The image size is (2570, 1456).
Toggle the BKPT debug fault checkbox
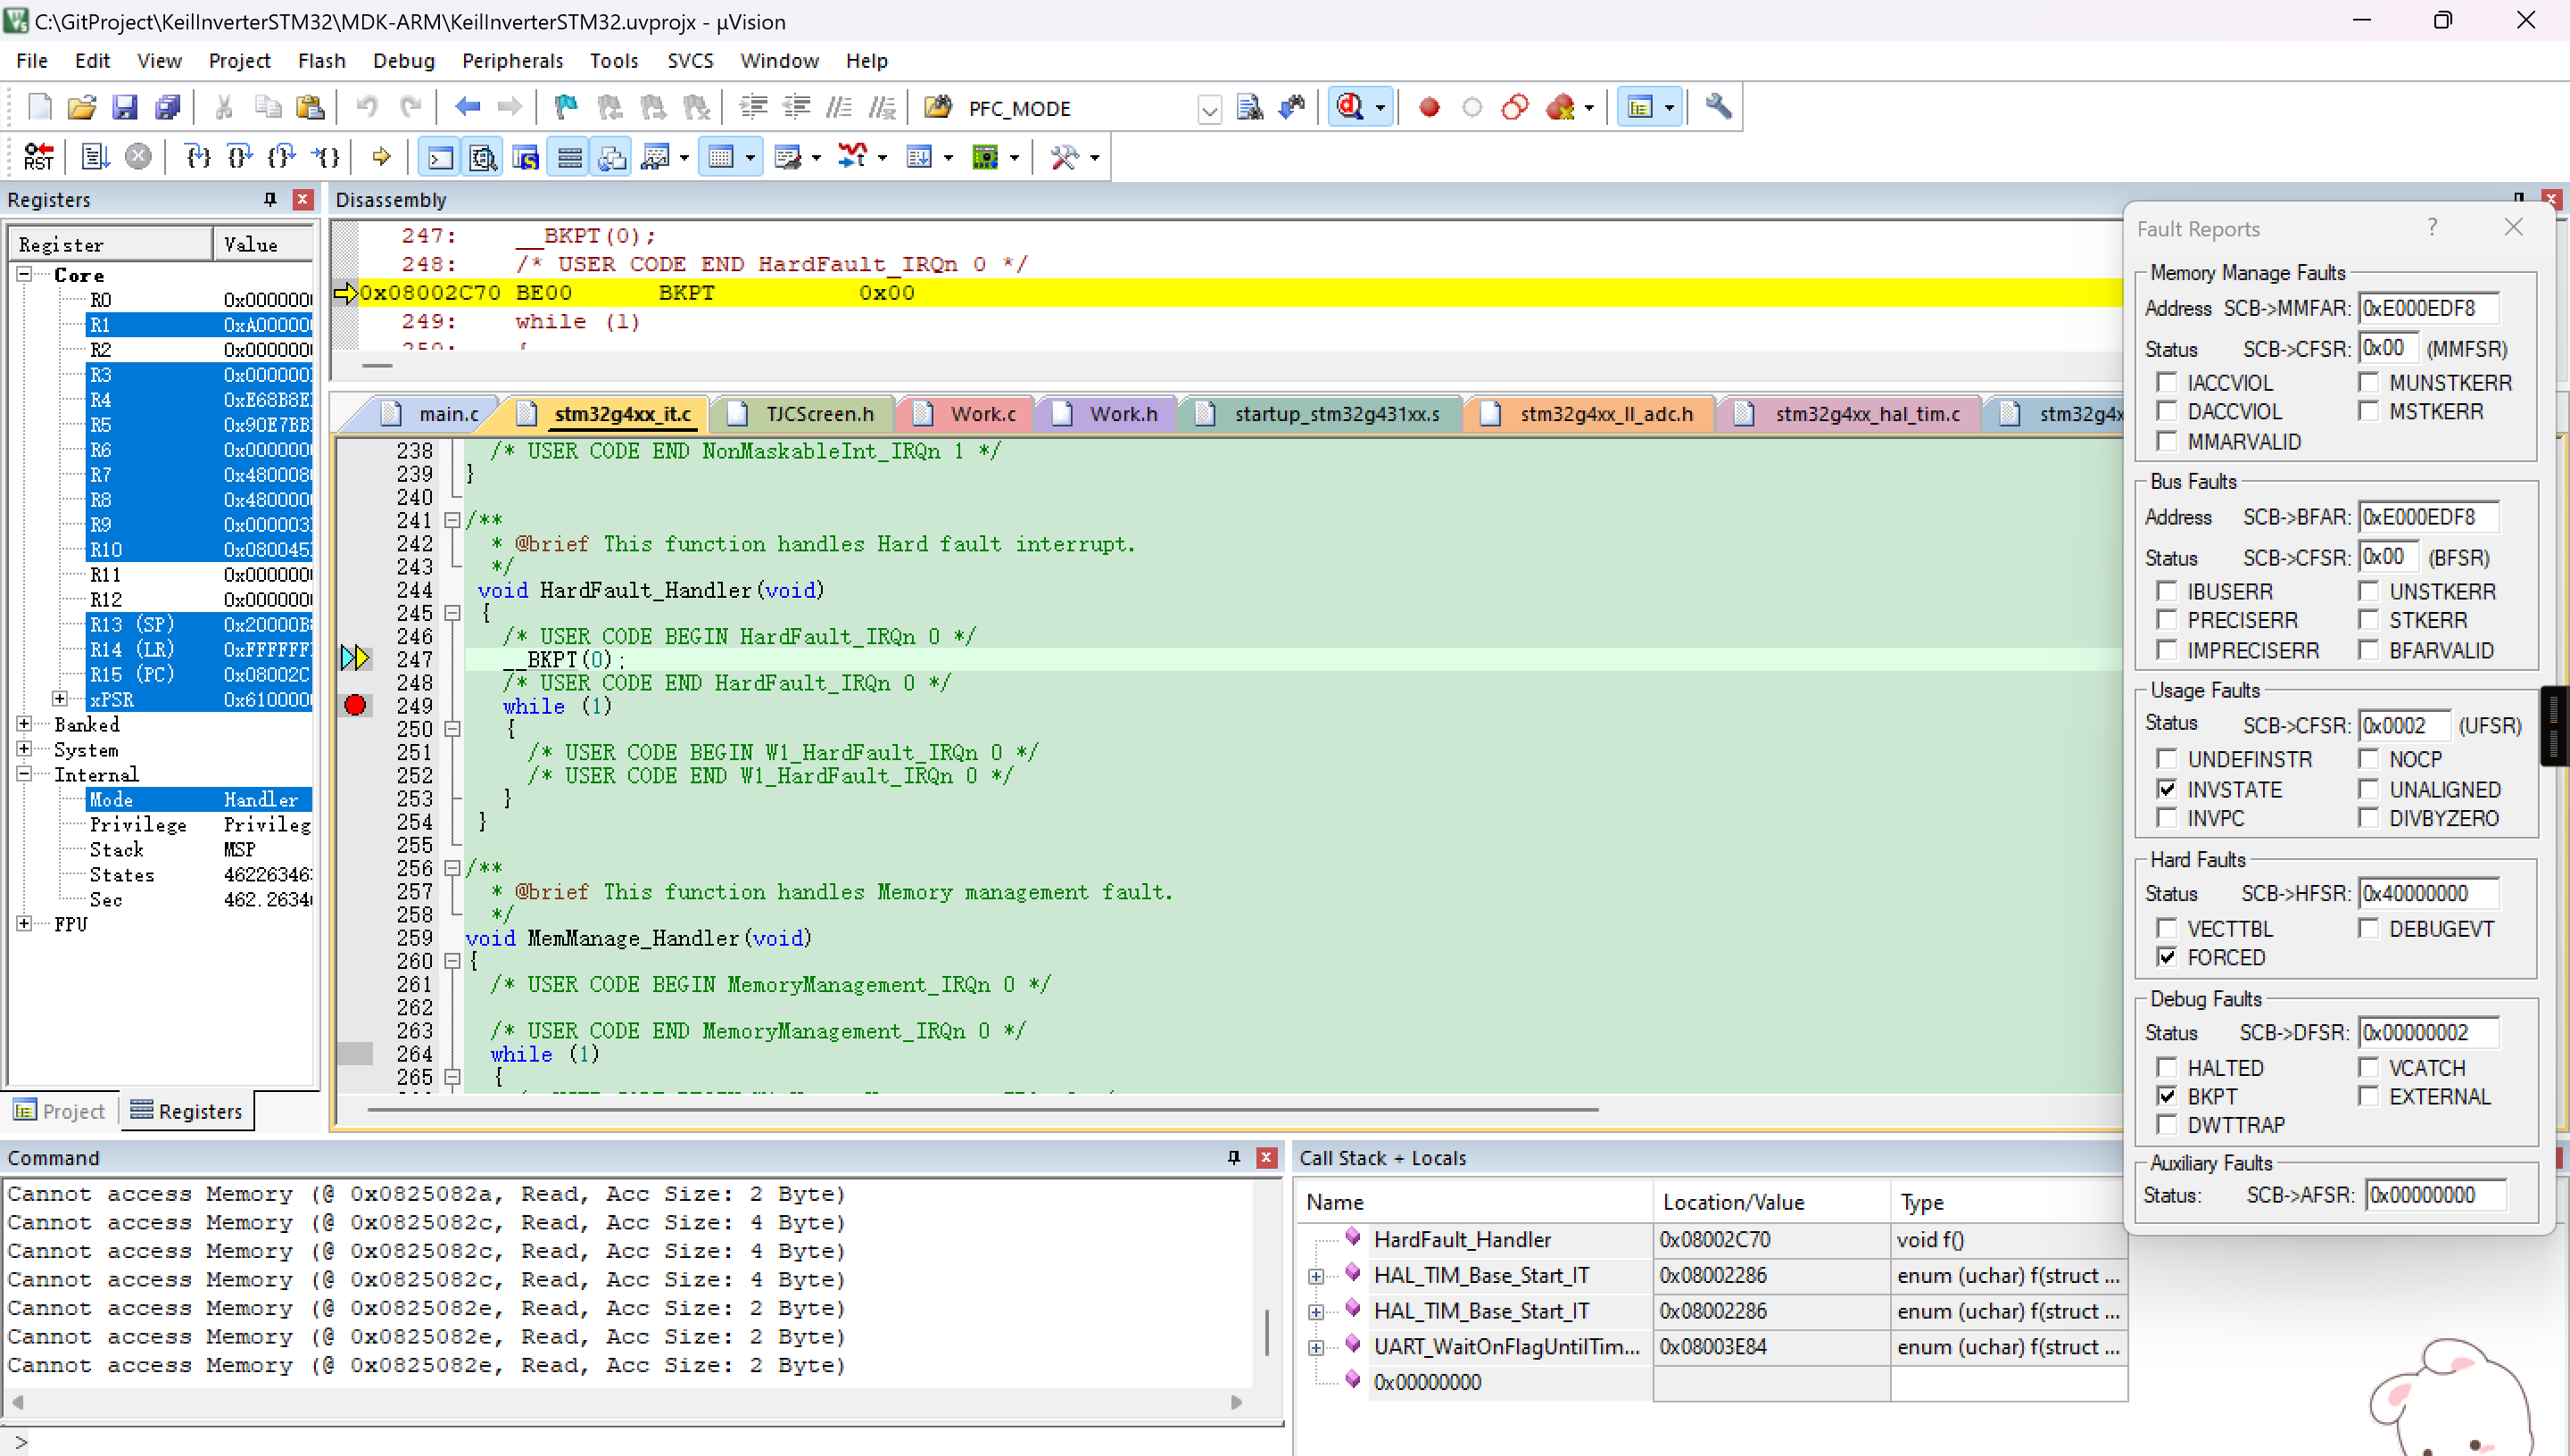click(2166, 1096)
